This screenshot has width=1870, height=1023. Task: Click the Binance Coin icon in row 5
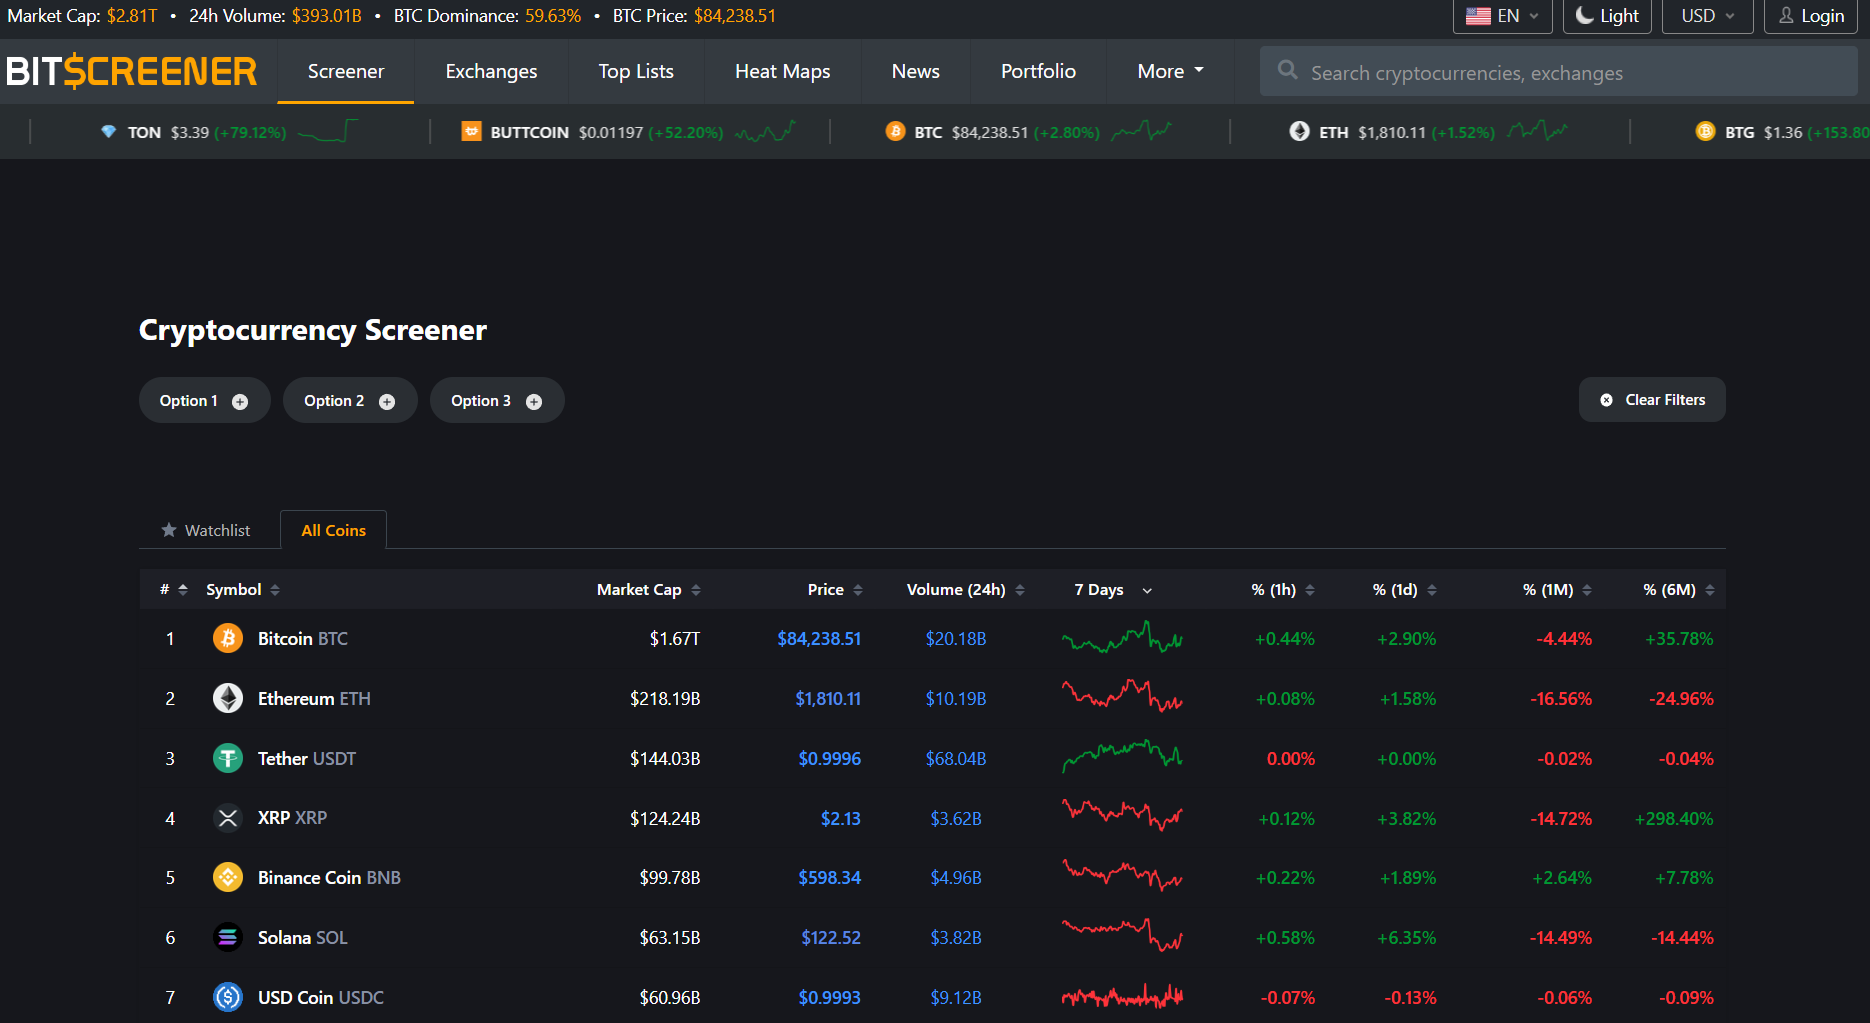click(x=228, y=877)
